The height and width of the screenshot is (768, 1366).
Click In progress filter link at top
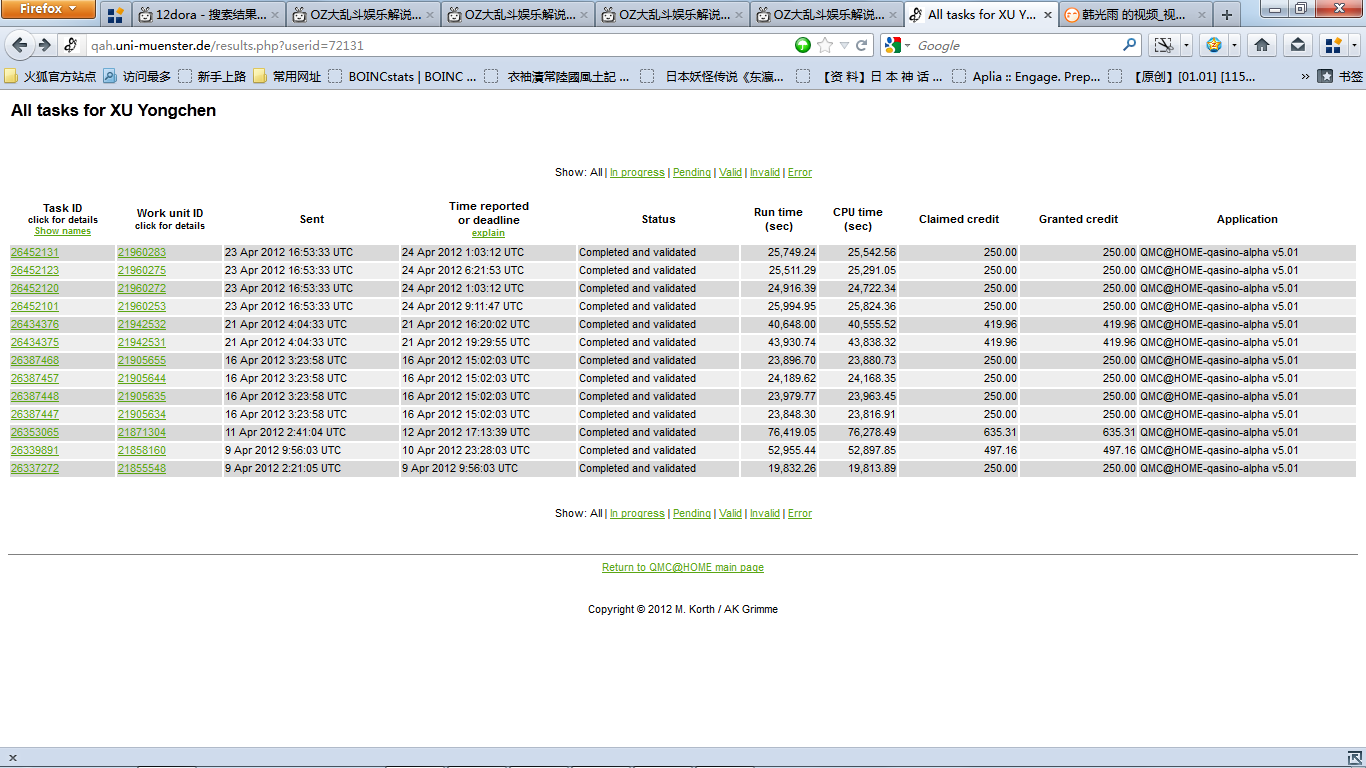pos(637,172)
